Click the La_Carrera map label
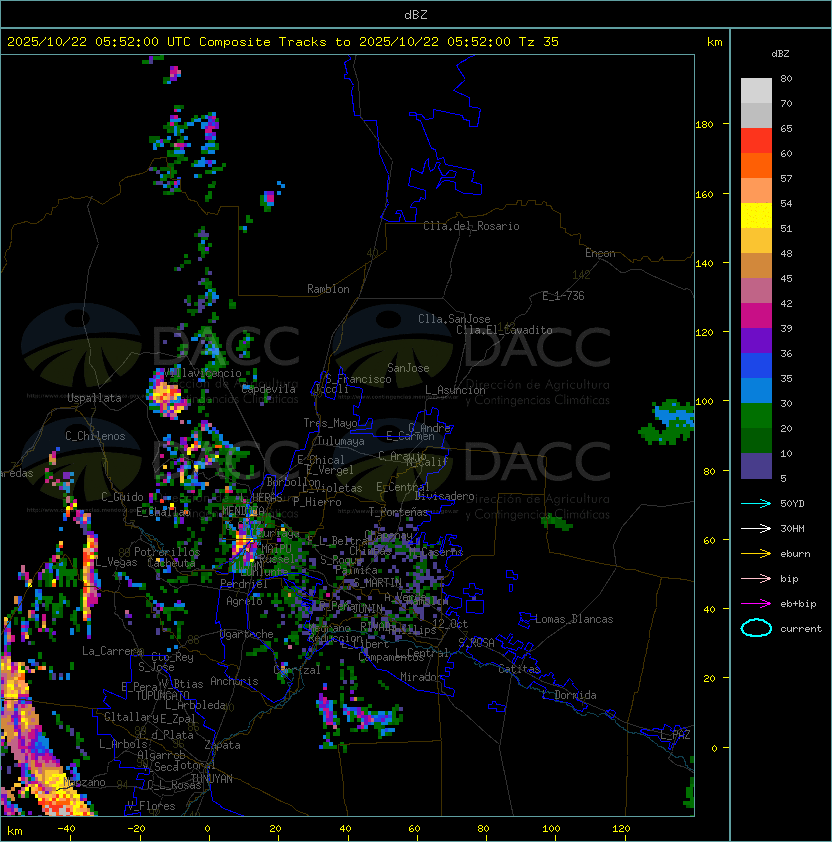Screen dimensions: 832x842 pyautogui.click(x=112, y=651)
